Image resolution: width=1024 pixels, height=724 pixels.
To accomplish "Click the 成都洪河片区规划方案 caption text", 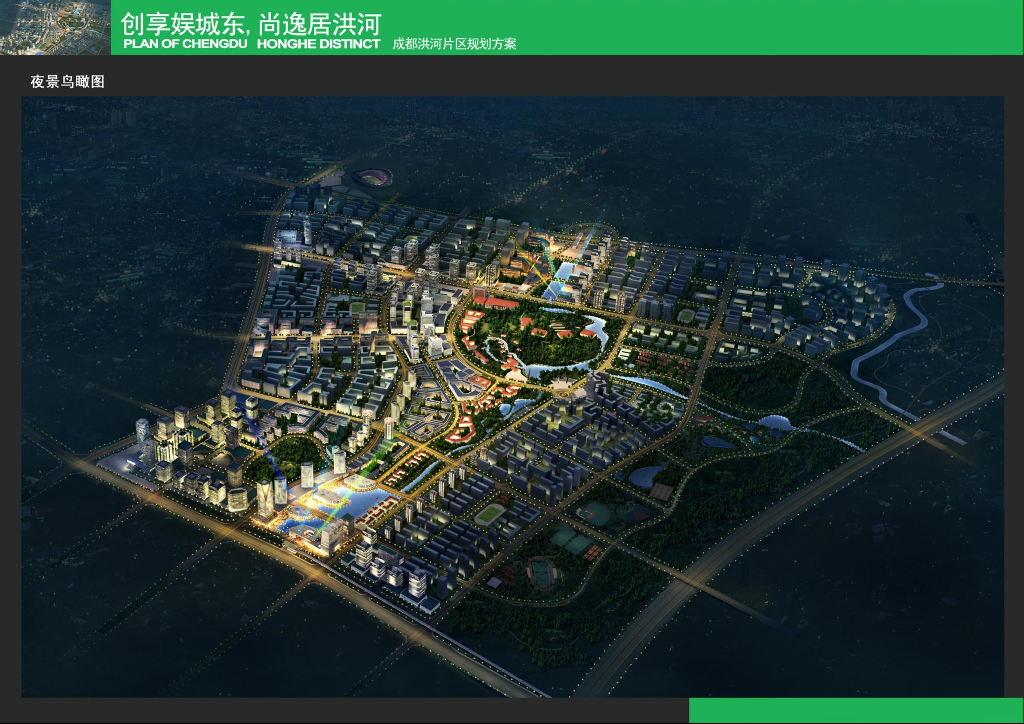I will 454,44.
